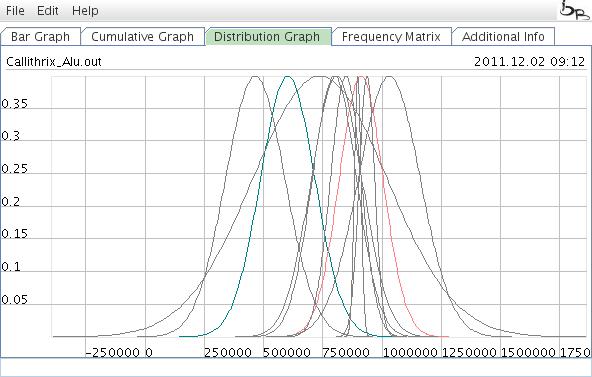Open the File menu
This screenshot has height=377, width=592.
(x=15, y=11)
